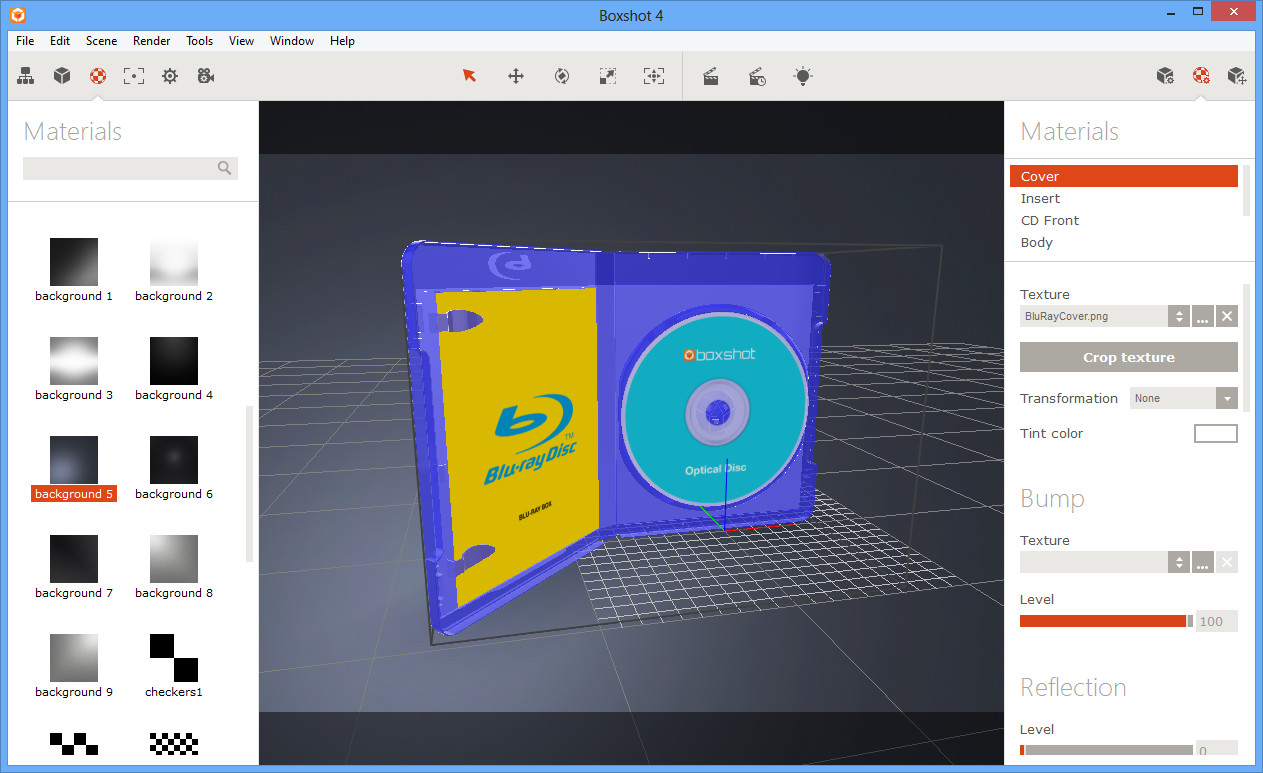Open the Edit menu
1263x773 pixels.
60,41
